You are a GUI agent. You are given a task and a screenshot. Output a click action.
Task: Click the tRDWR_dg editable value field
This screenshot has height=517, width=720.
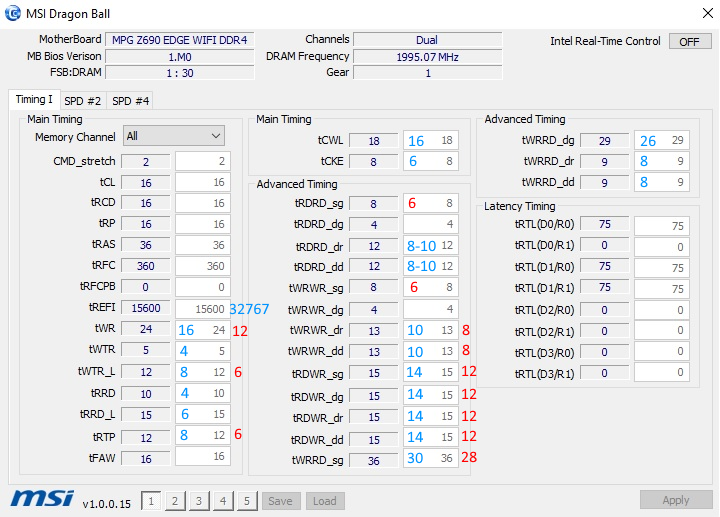[x=431, y=394]
